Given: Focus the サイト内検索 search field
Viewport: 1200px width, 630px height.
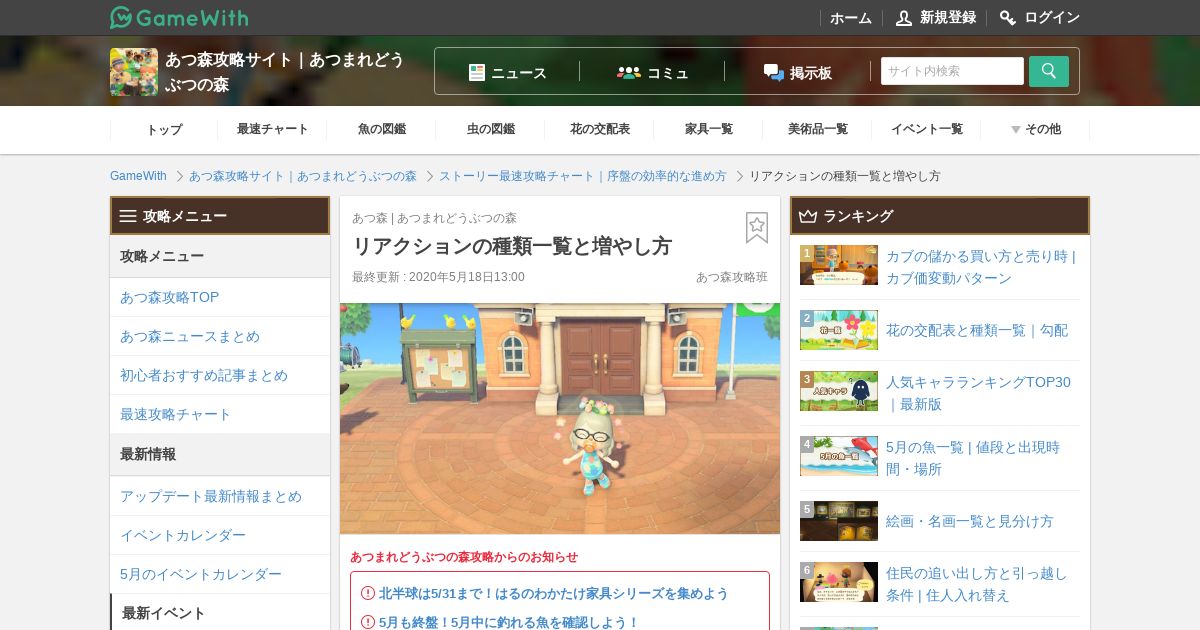Looking at the screenshot, I should pyautogui.click(x=952, y=71).
